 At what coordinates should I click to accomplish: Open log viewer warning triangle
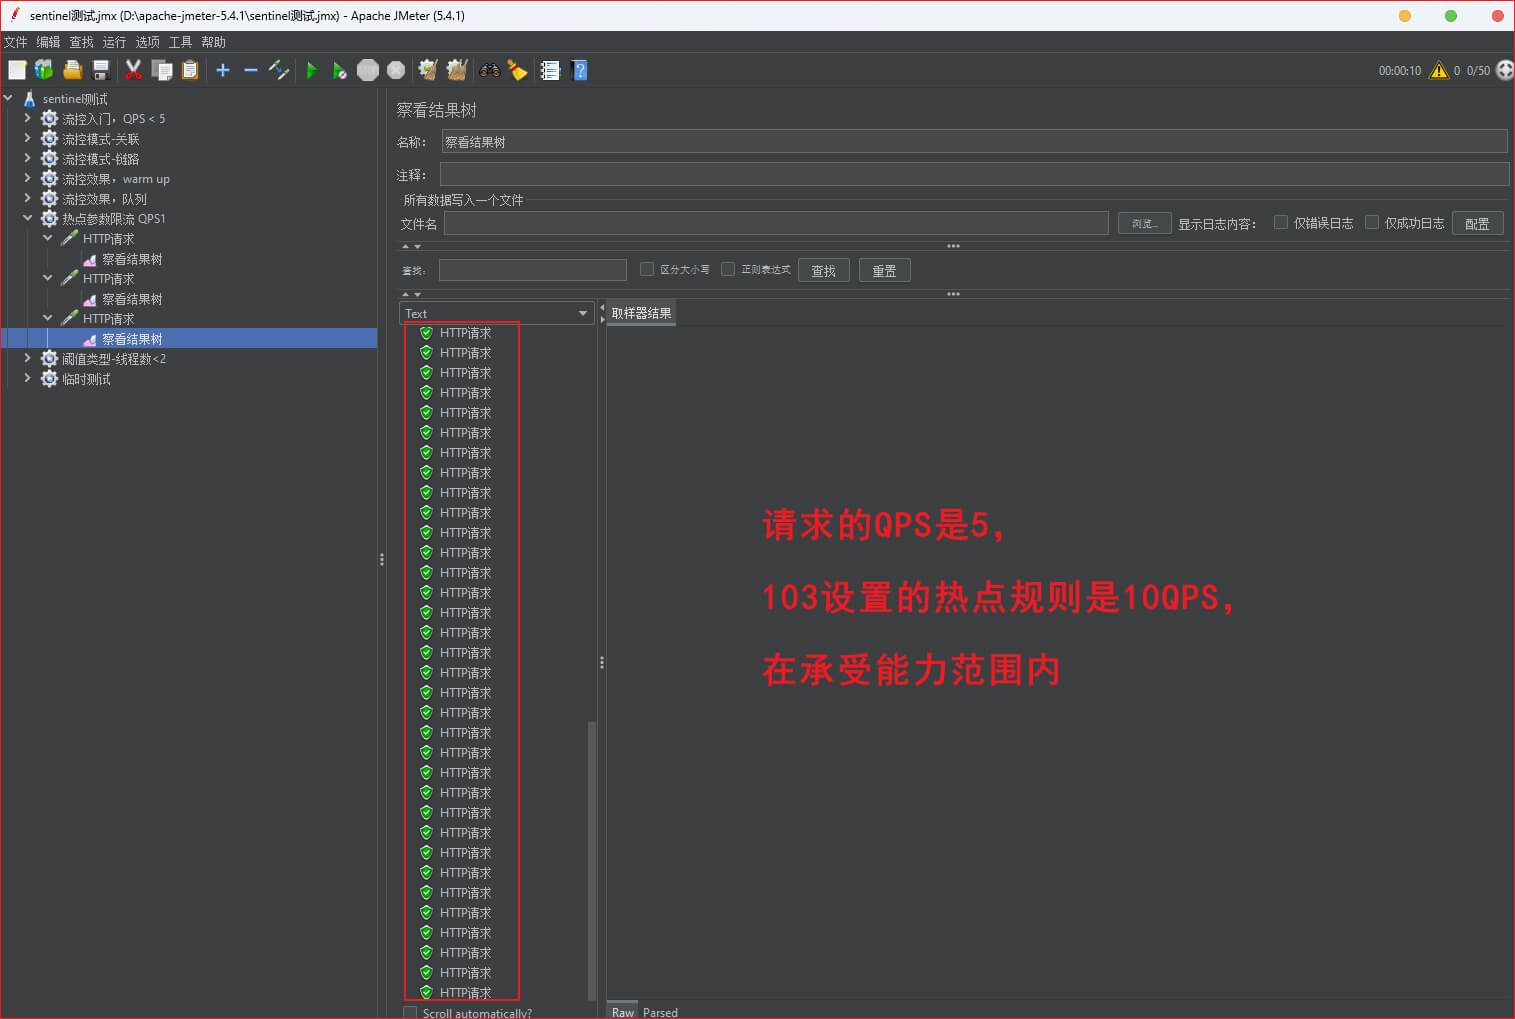tap(1439, 70)
